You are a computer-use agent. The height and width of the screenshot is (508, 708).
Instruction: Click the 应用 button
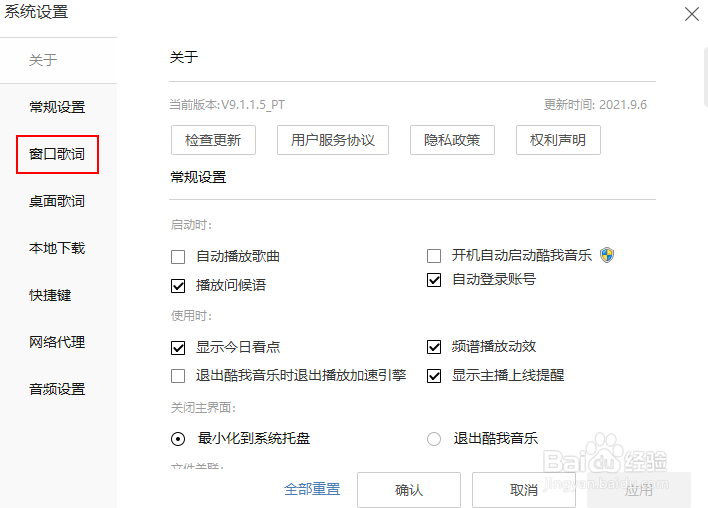click(639, 490)
